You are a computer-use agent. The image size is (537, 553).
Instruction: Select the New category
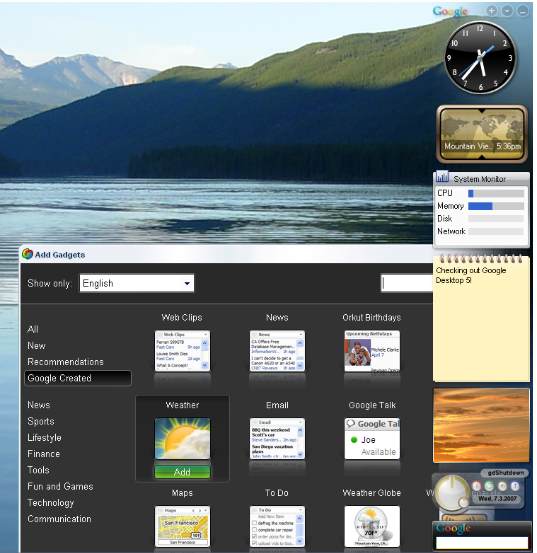tap(36, 346)
